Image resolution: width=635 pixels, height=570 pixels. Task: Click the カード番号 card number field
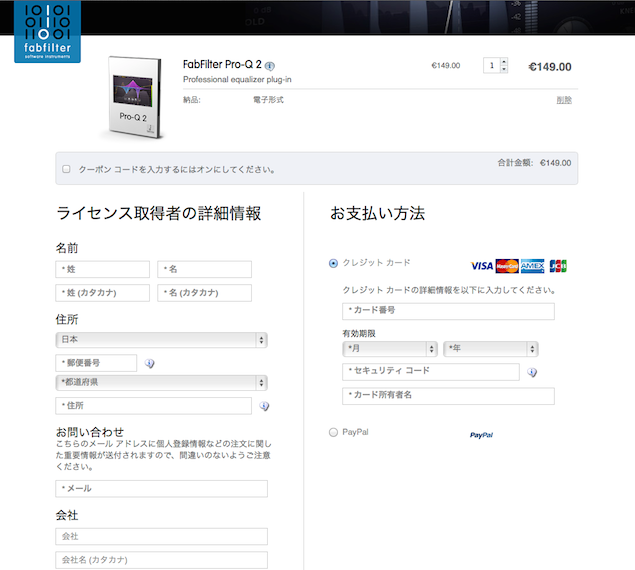click(448, 312)
